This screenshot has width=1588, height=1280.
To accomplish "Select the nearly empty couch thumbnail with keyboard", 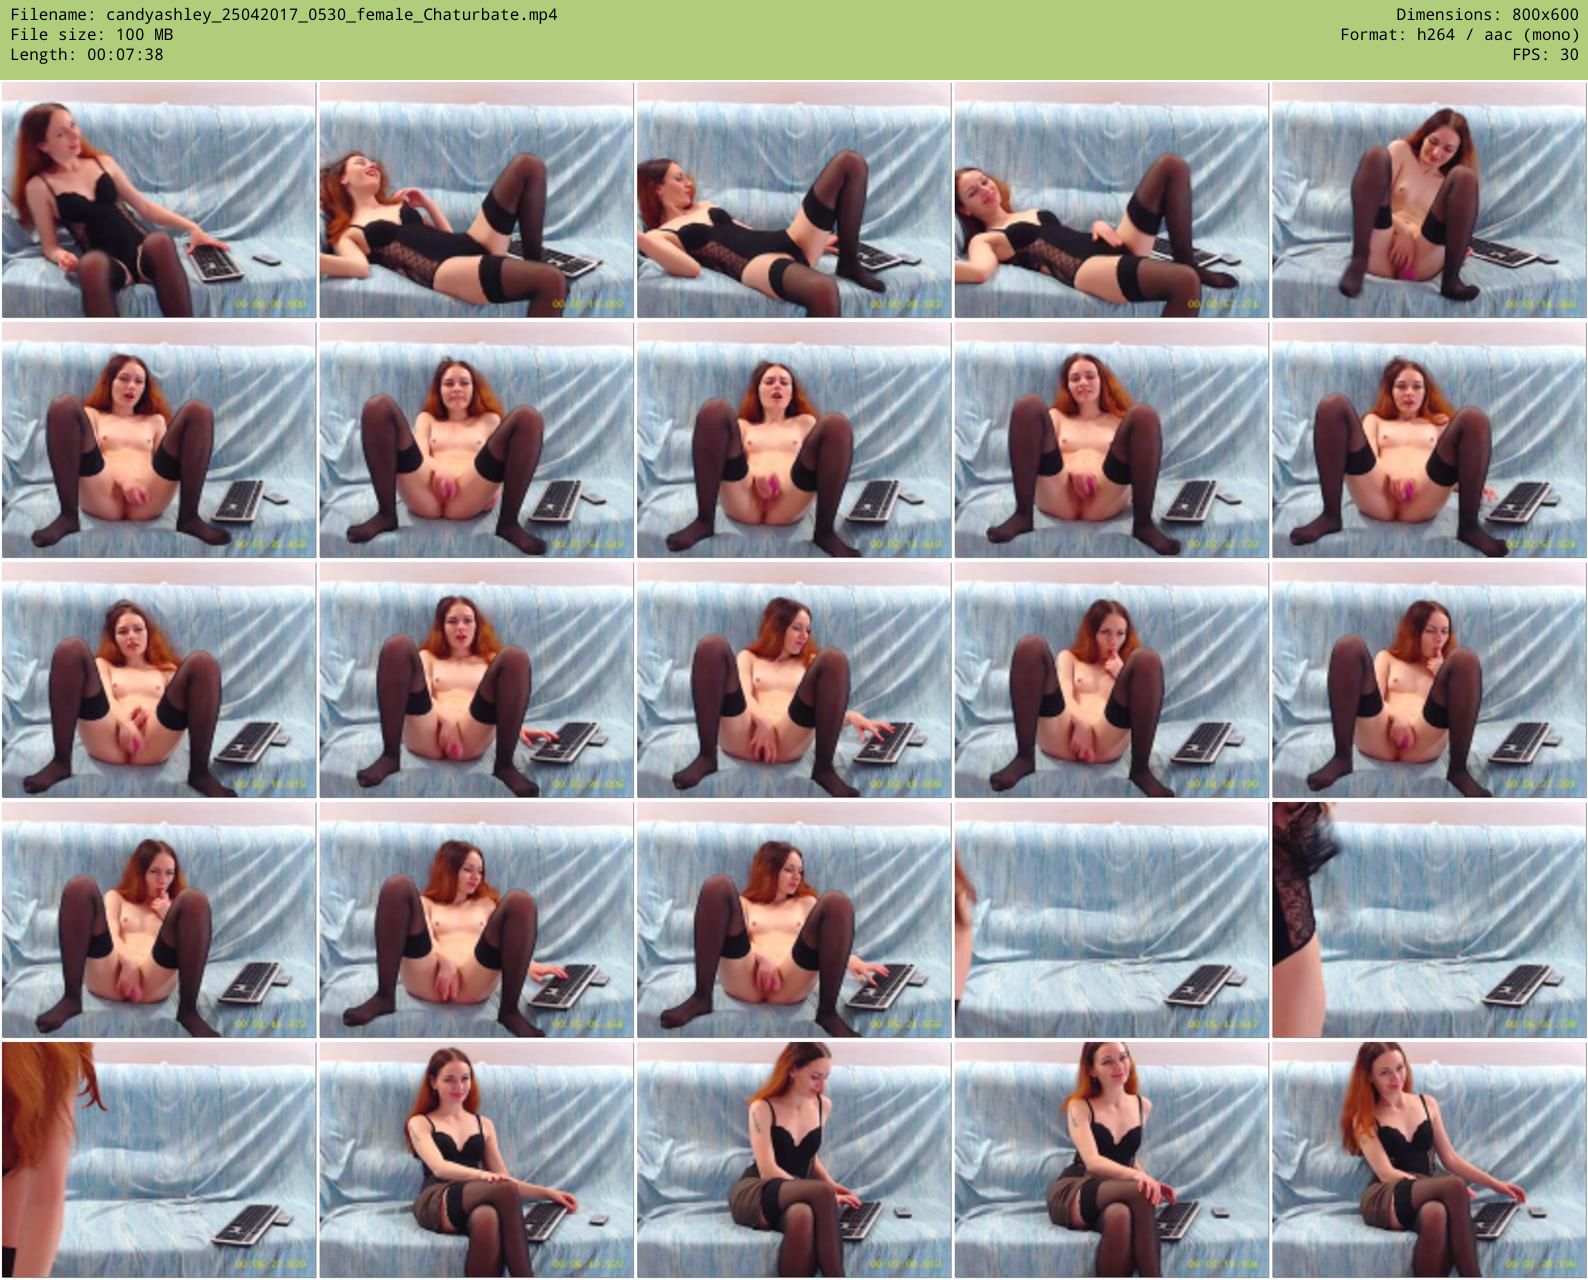I will (x=1111, y=920).
